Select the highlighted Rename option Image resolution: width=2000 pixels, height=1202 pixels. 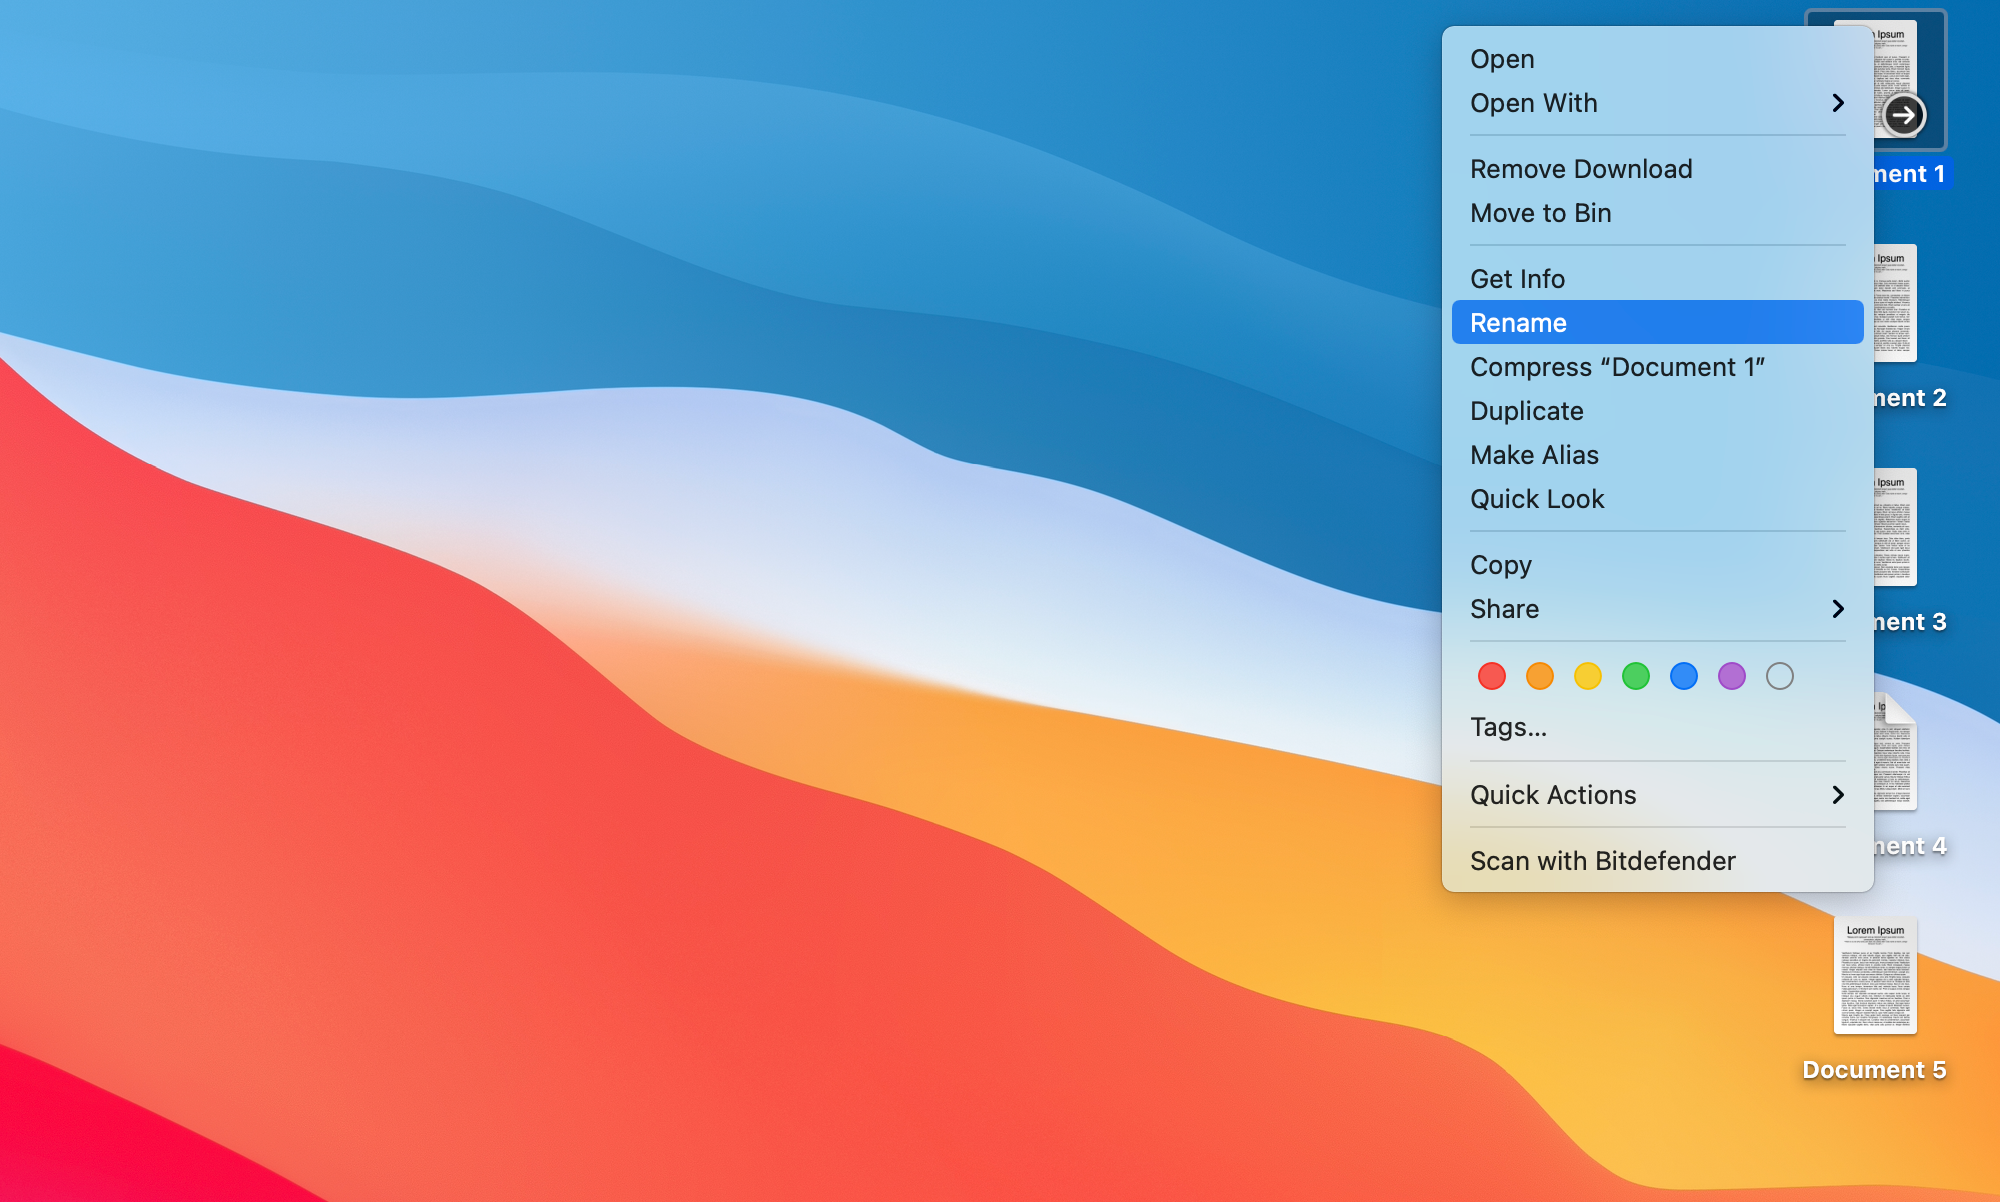[x=1657, y=323]
